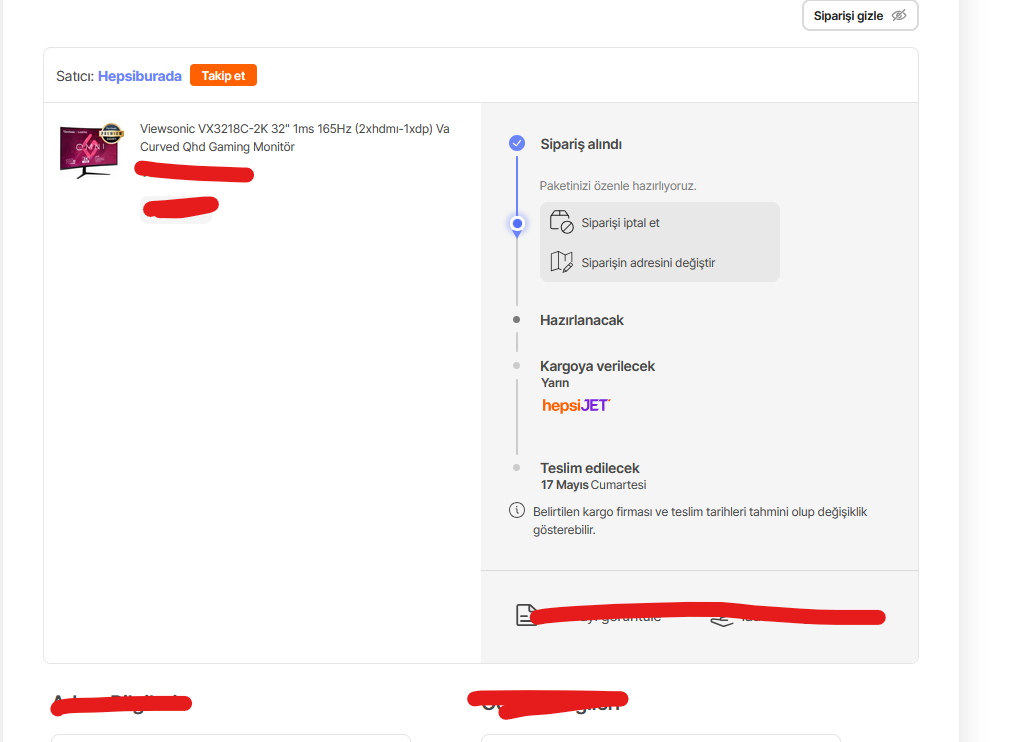Select the Yarın shipping date text
Viewport: 1012px width, 742px height.
click(555, 383)
